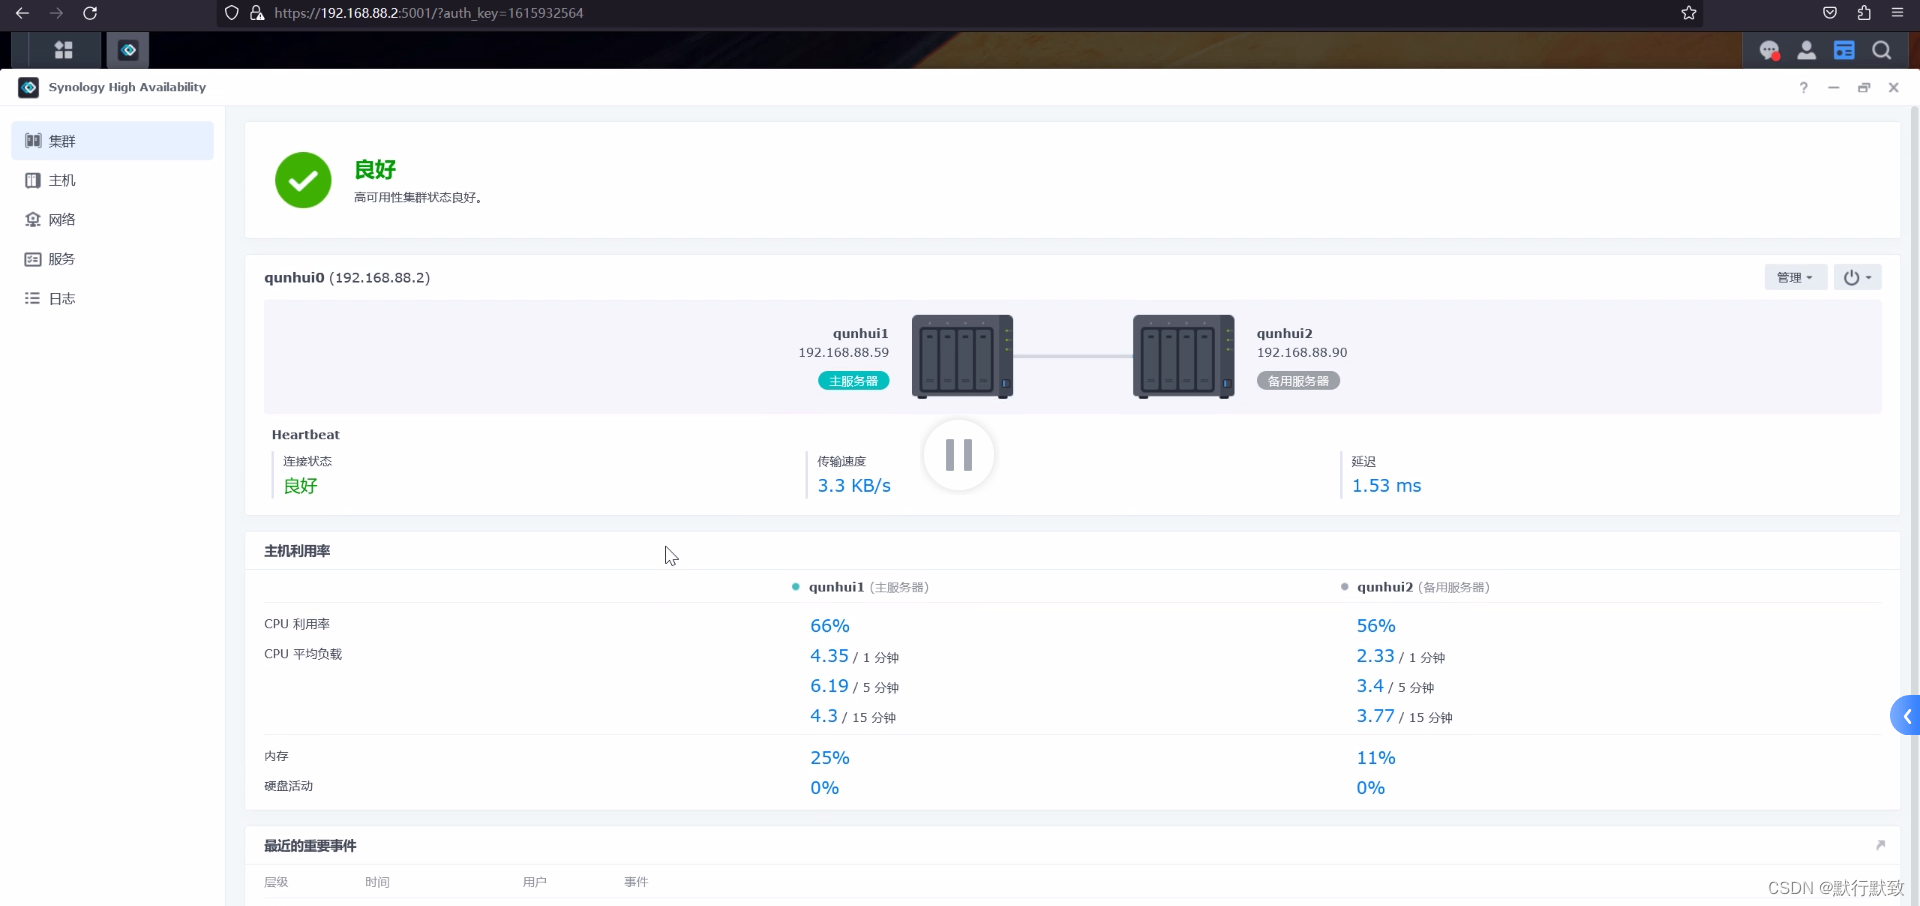Select the 主机 tab in the sidebar
Viewport: 1920px width, 906px height.
112,180
